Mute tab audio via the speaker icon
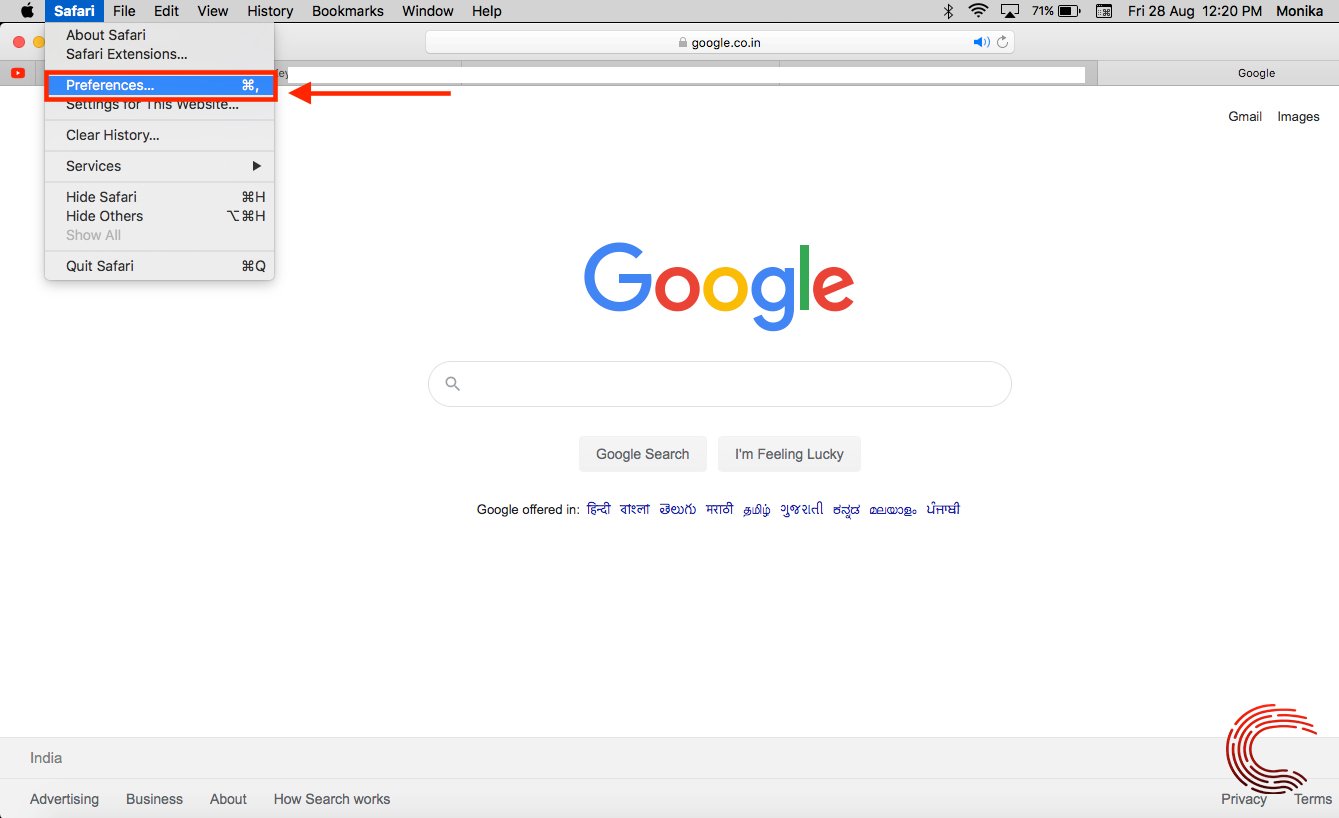 pos(981,42)
